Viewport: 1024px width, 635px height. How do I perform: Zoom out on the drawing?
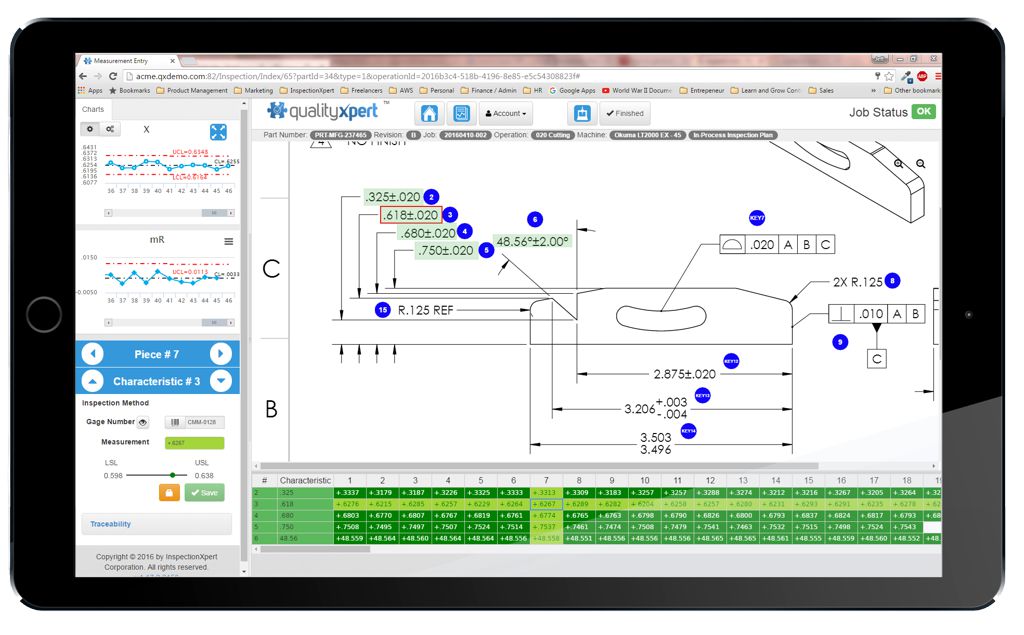(920, 164)
